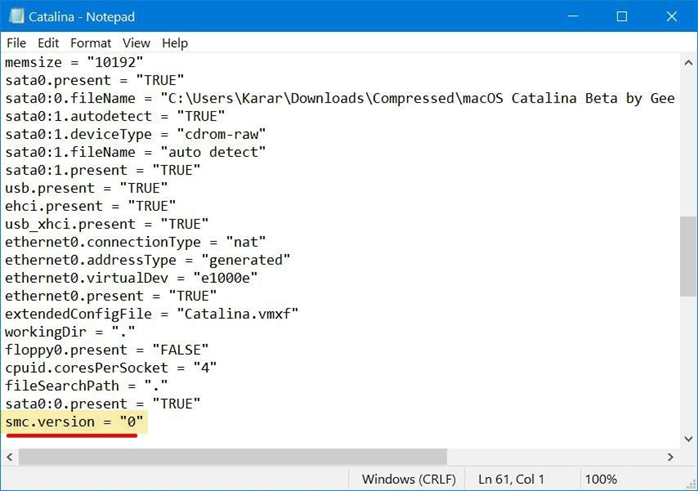Click the sata0:0.fileName line
The image size is (698, 491).
click(x=340, y=98)
